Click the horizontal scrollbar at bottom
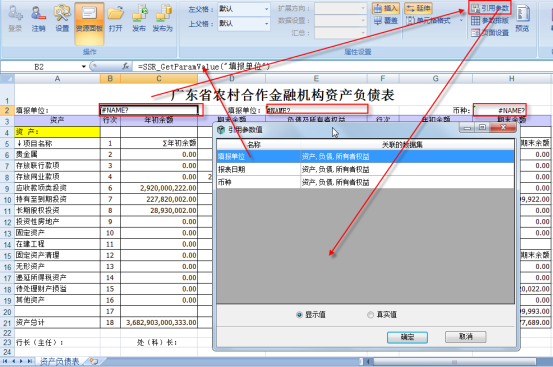The width and height of the screenshot is (553, 367). point(455,362)
